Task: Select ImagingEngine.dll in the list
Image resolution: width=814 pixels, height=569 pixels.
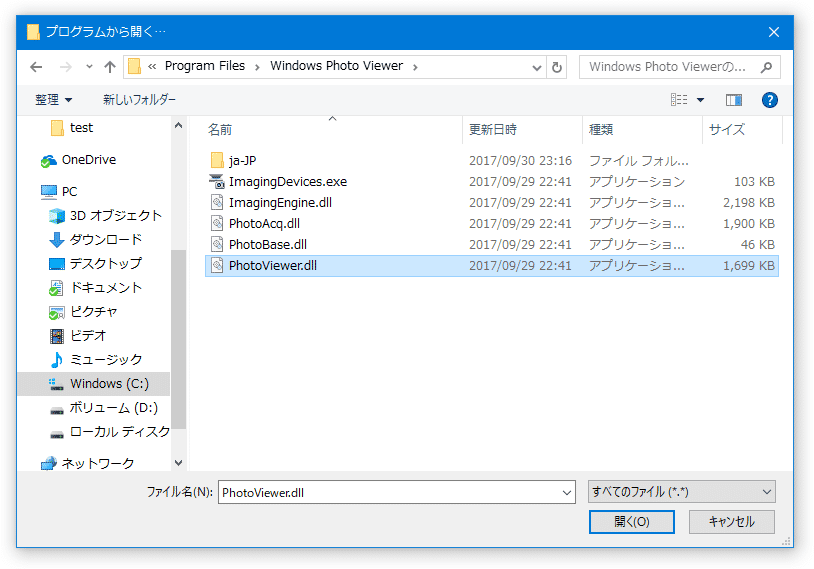Action: tap(492, 202)
